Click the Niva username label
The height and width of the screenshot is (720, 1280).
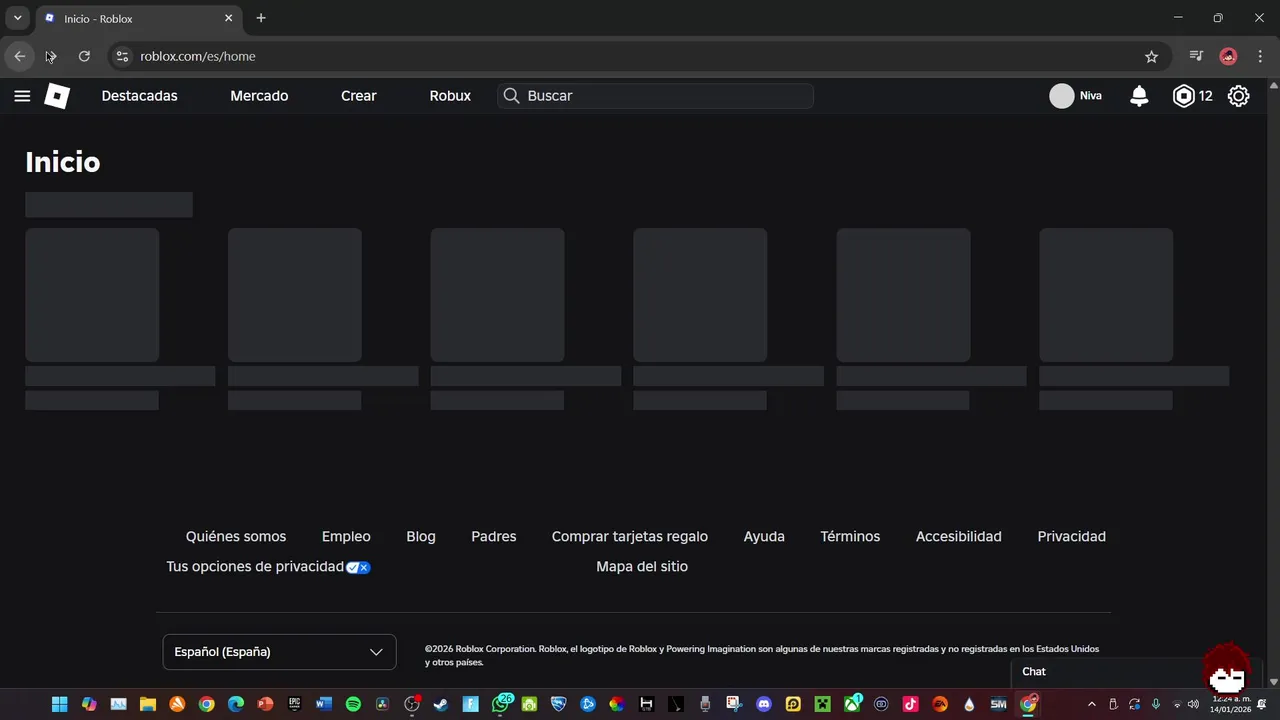pos(1091,96)
